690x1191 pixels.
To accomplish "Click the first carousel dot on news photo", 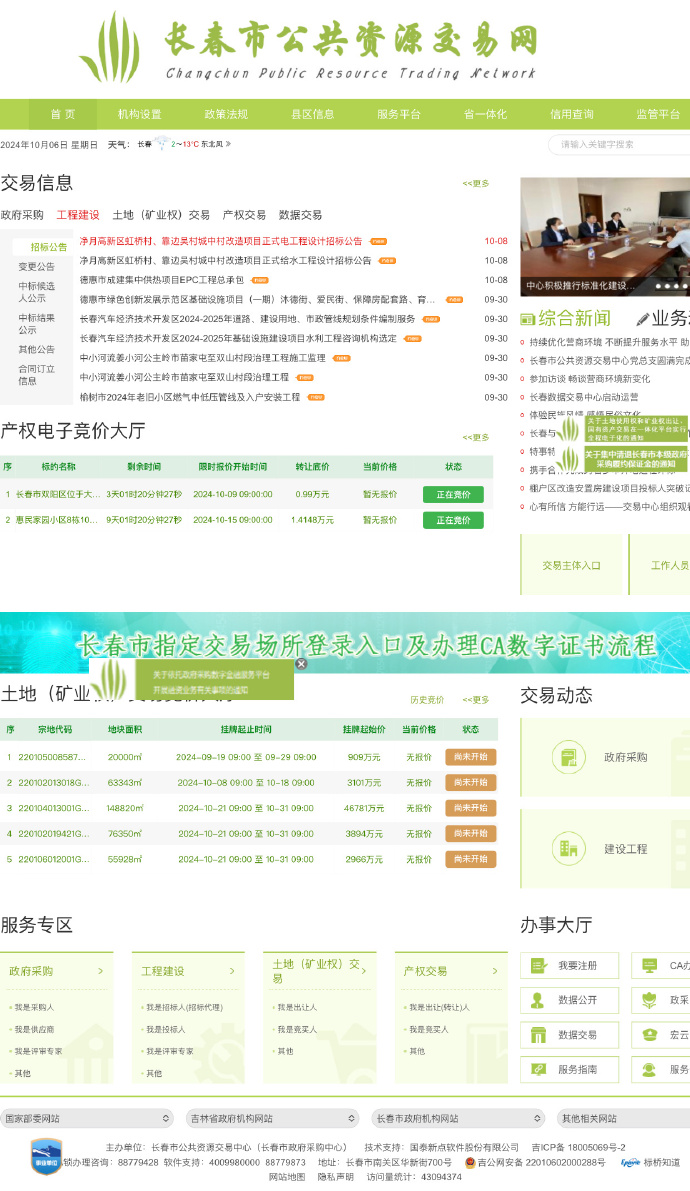I will (x=658, y=286).
